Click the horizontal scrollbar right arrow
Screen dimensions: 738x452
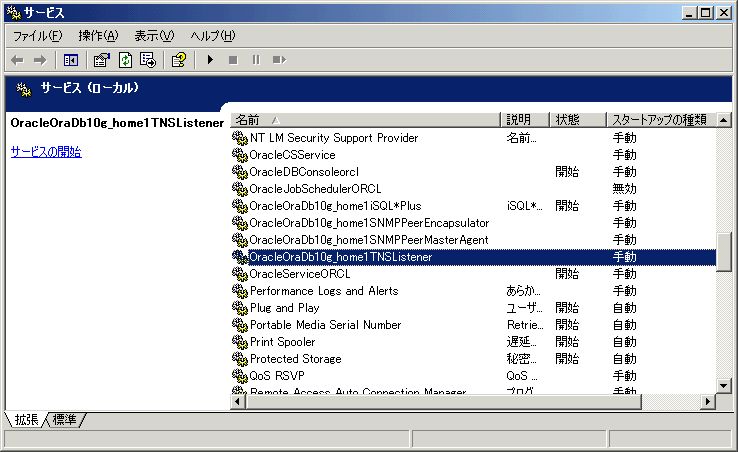tap(707, 402)
